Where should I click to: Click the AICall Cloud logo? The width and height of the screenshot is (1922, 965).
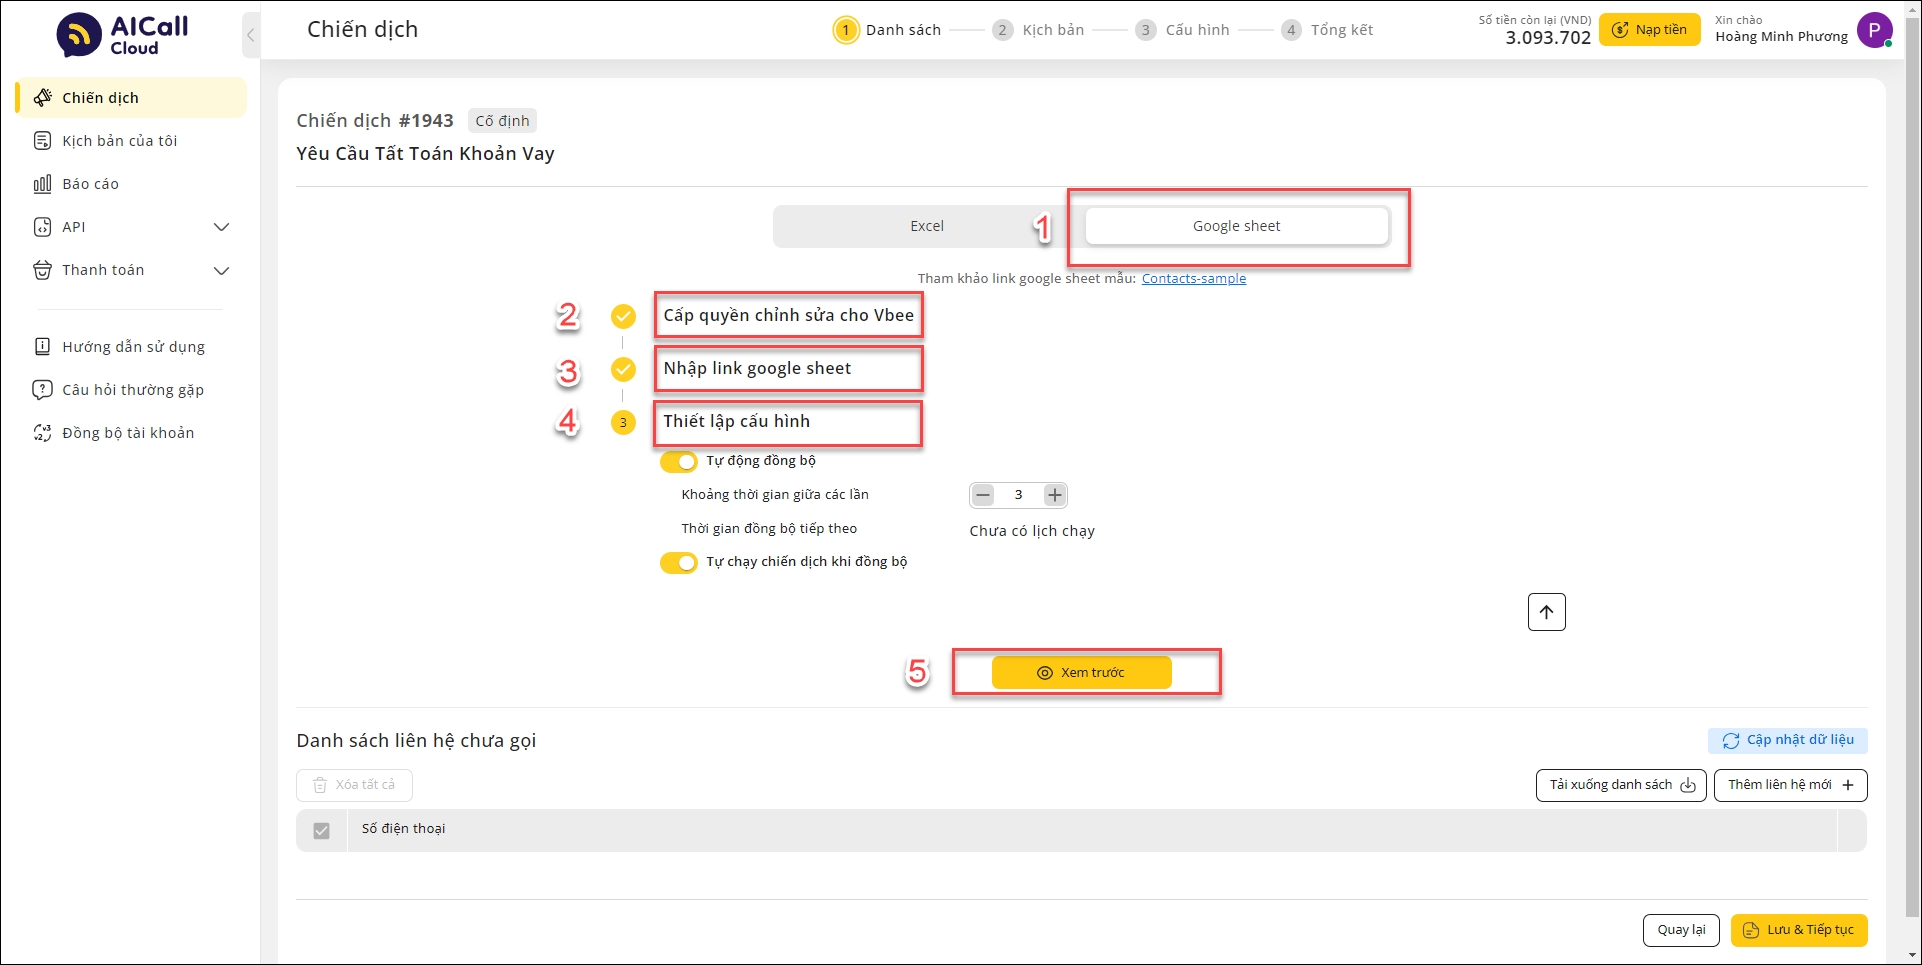coord(122,35)
